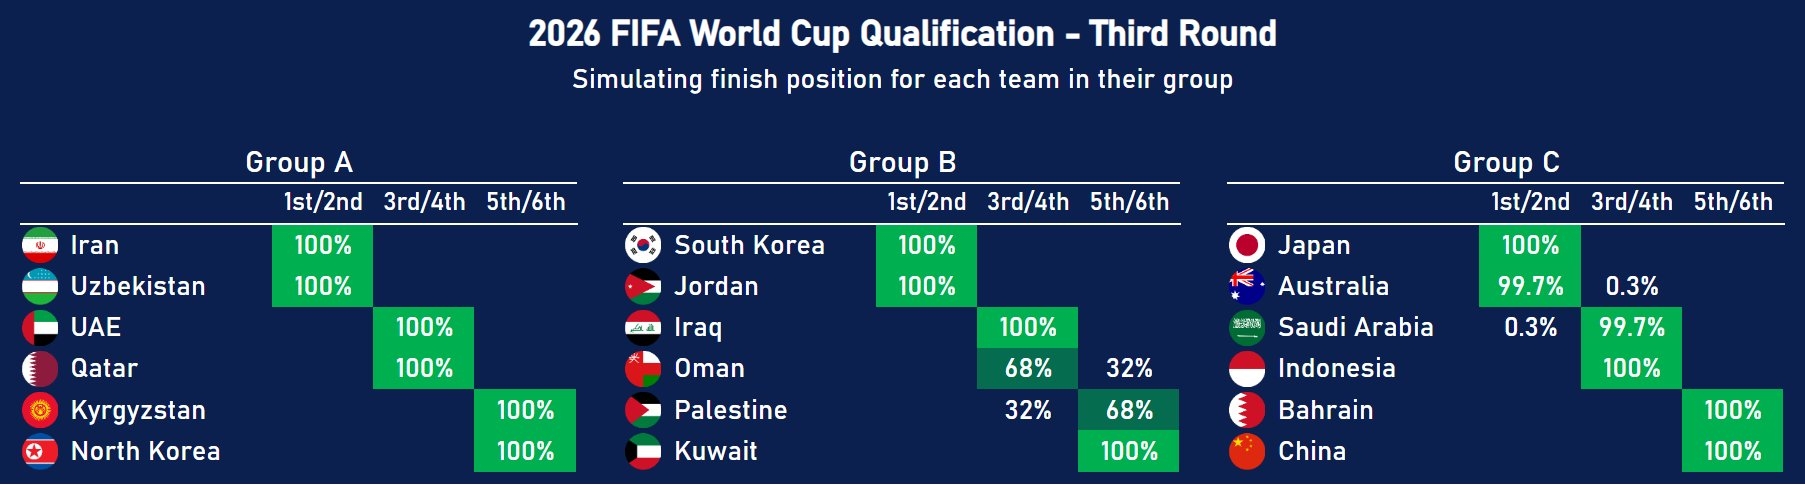Click Palestine's 32% probability value
This screenshot has height=485, width=1805.
[1028, 410]
